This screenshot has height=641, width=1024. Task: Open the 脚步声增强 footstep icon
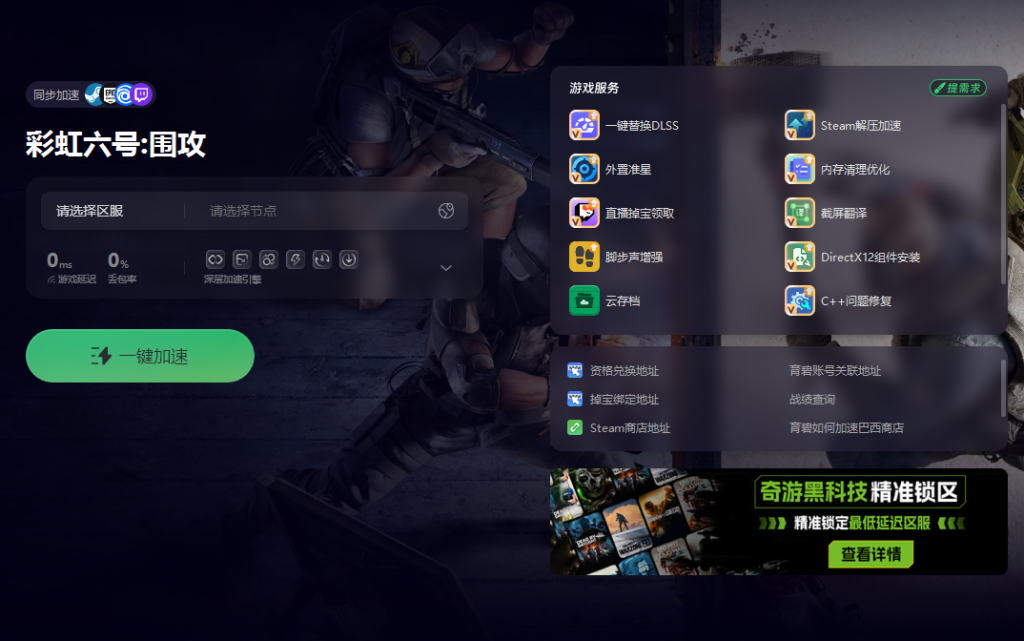[x=584, y=257]
